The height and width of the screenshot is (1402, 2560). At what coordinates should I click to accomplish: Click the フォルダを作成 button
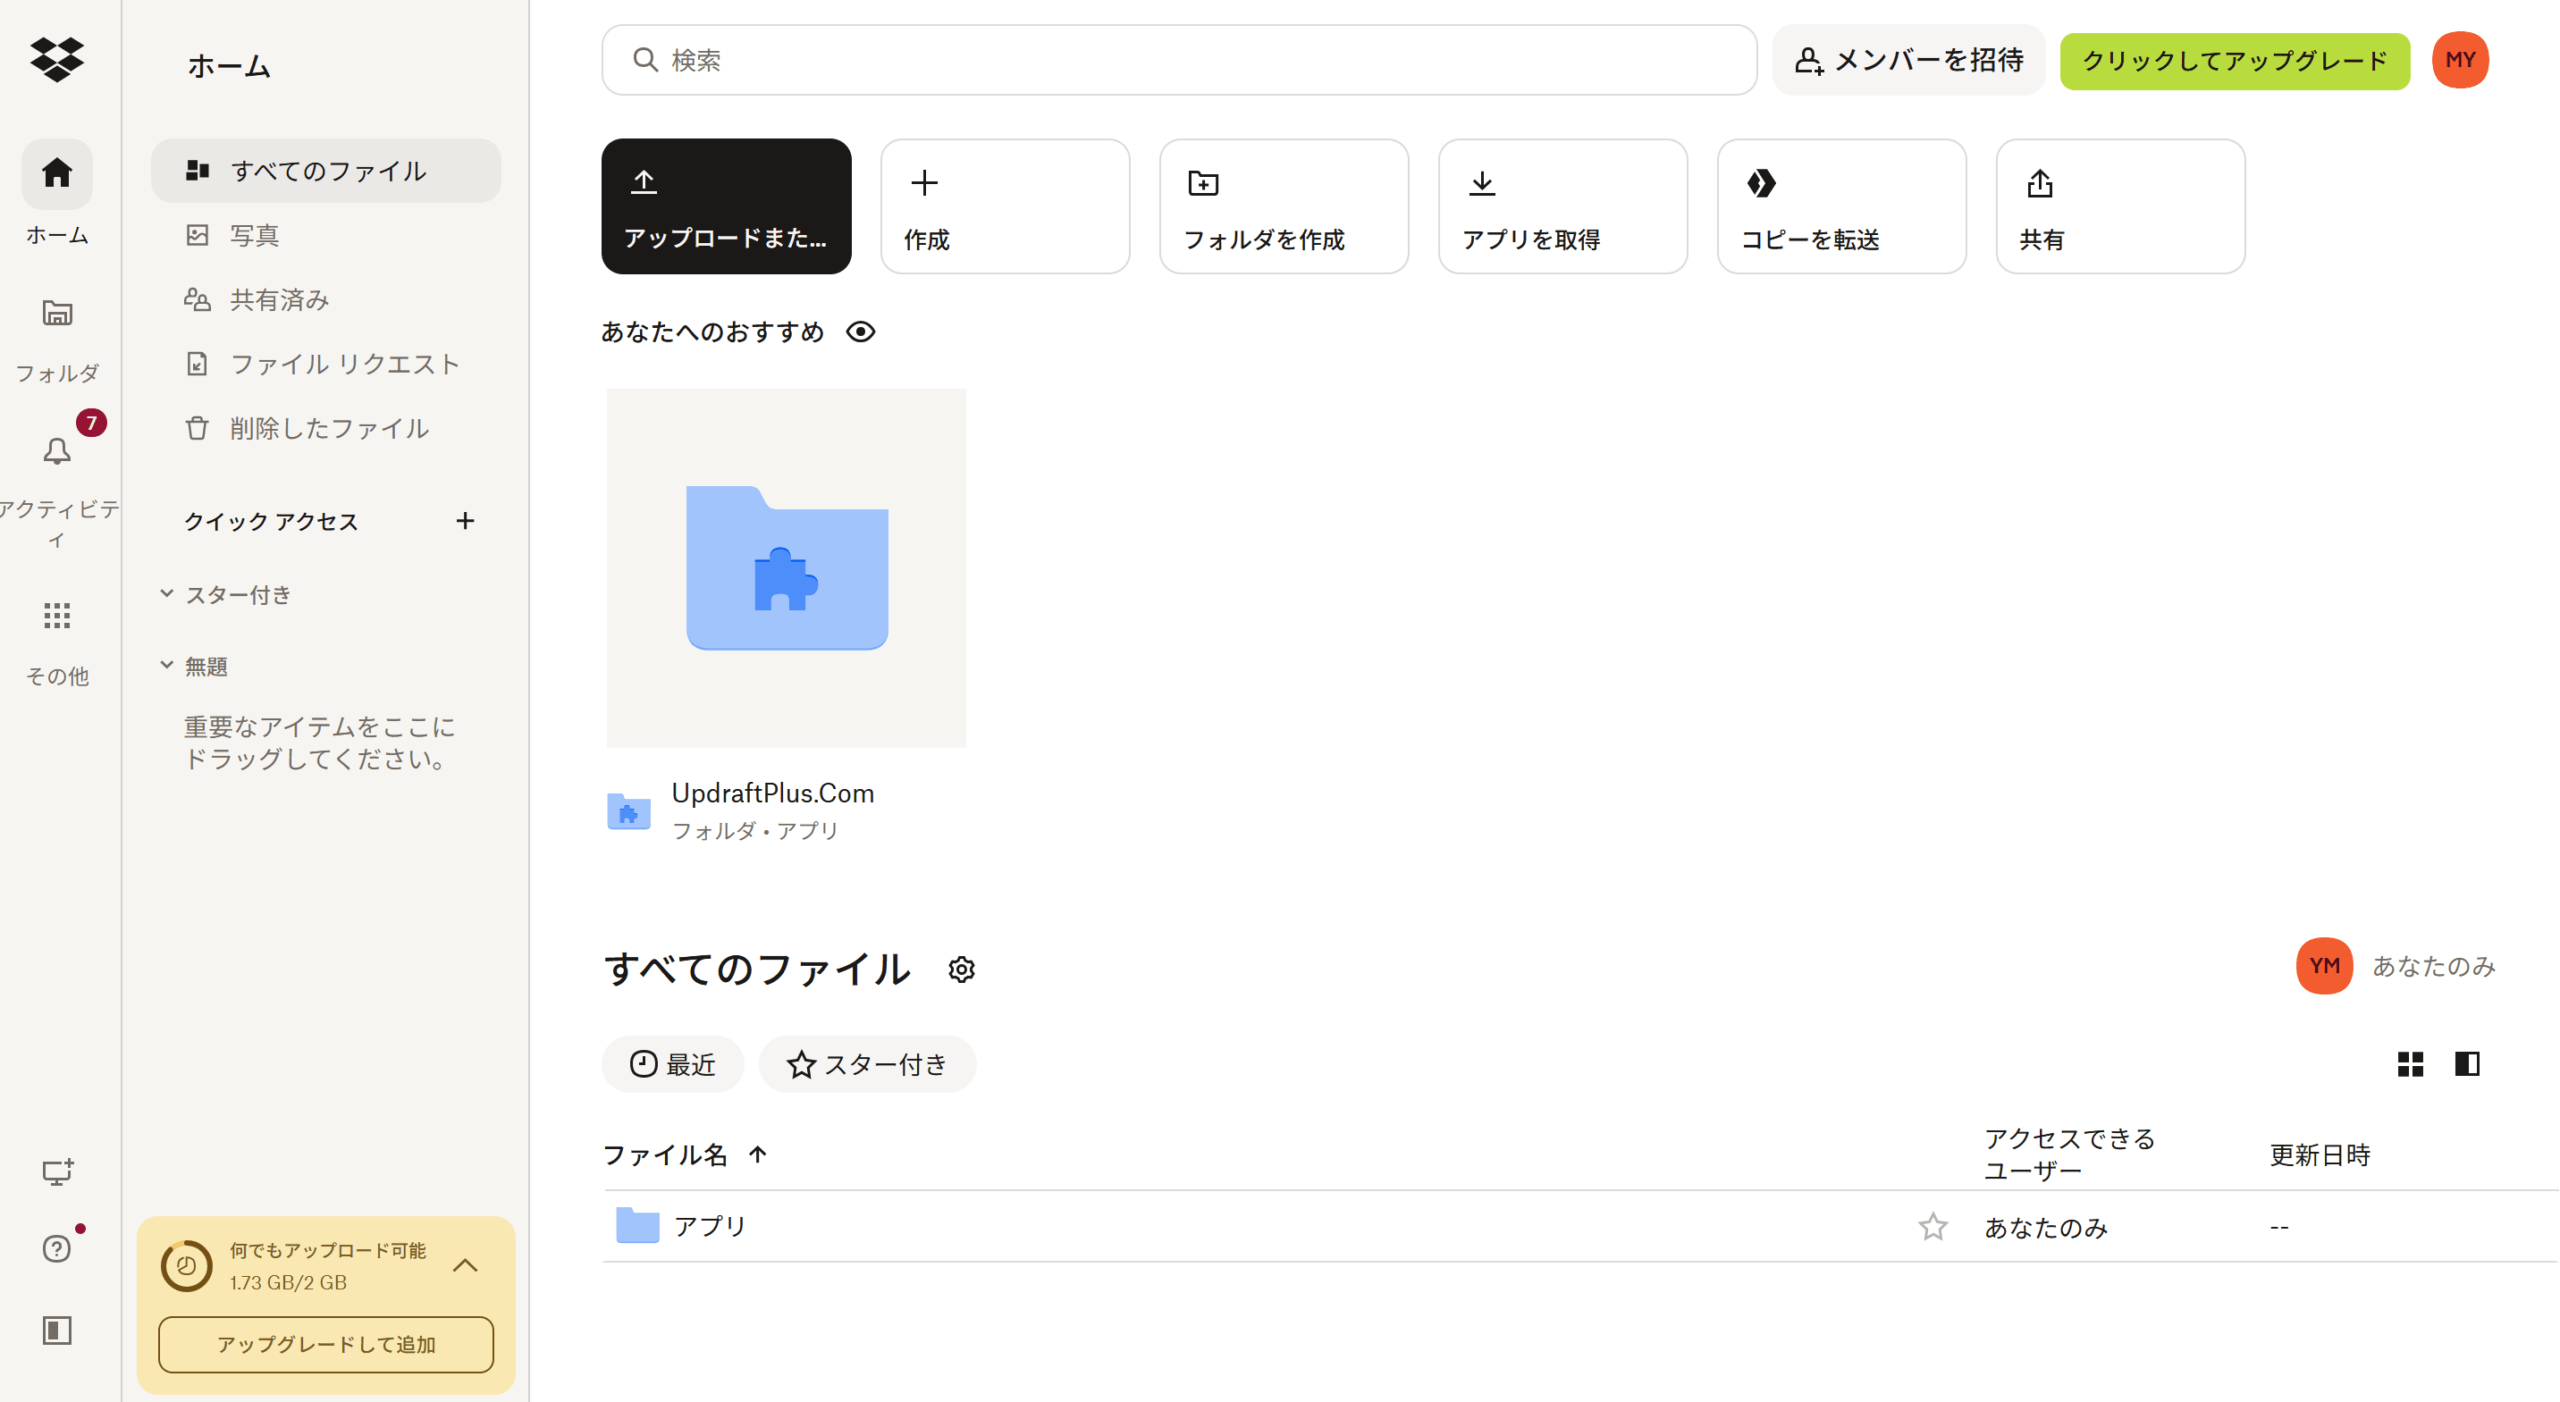(x=1283, y=207)
